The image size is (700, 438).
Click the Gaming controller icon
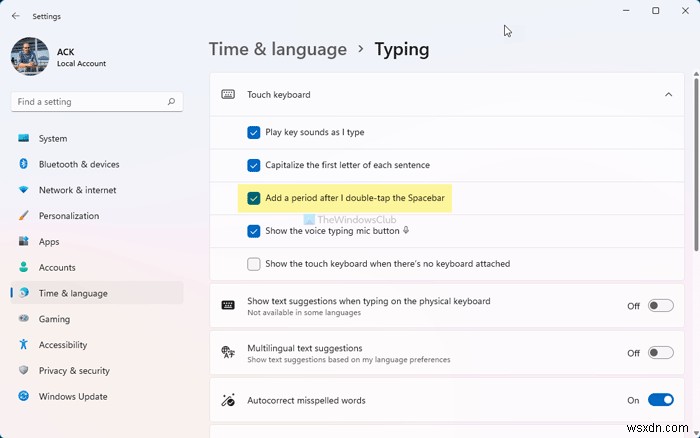click(24, 319)
